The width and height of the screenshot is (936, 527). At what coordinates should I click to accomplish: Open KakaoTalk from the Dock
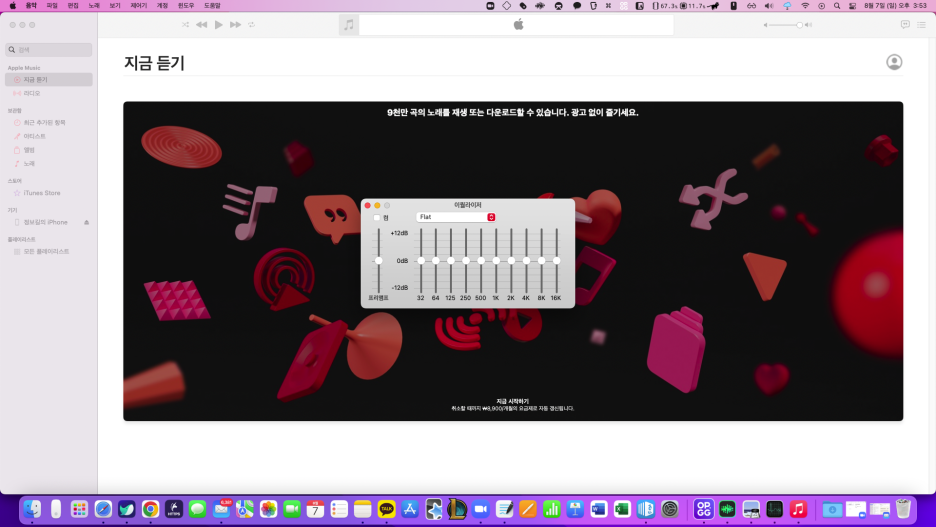click(x=386, y=509)
